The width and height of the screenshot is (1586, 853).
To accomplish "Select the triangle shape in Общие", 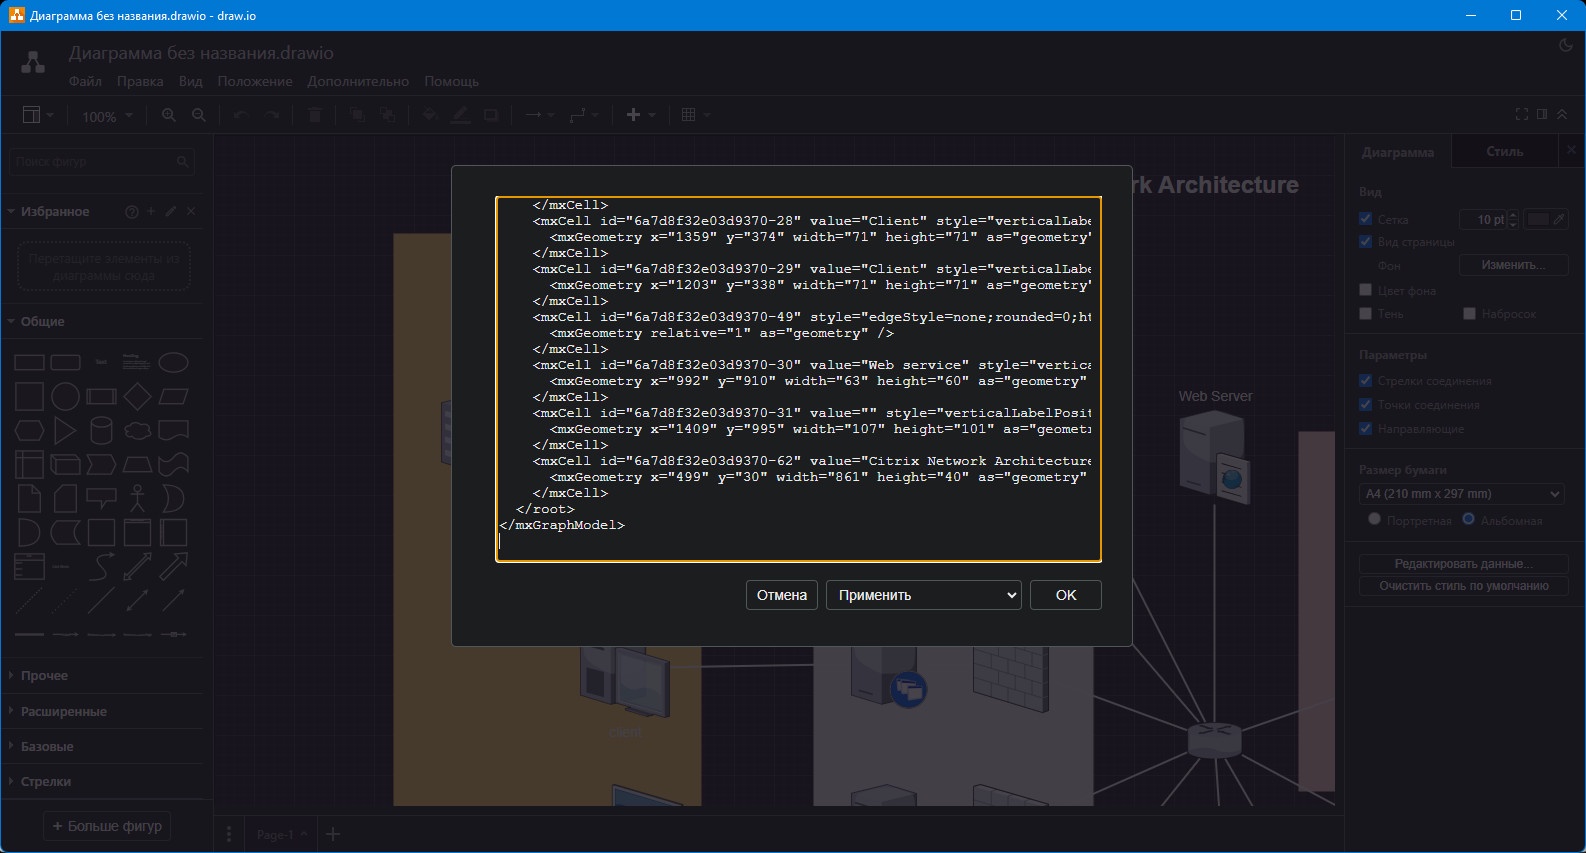I will (65, 431).
